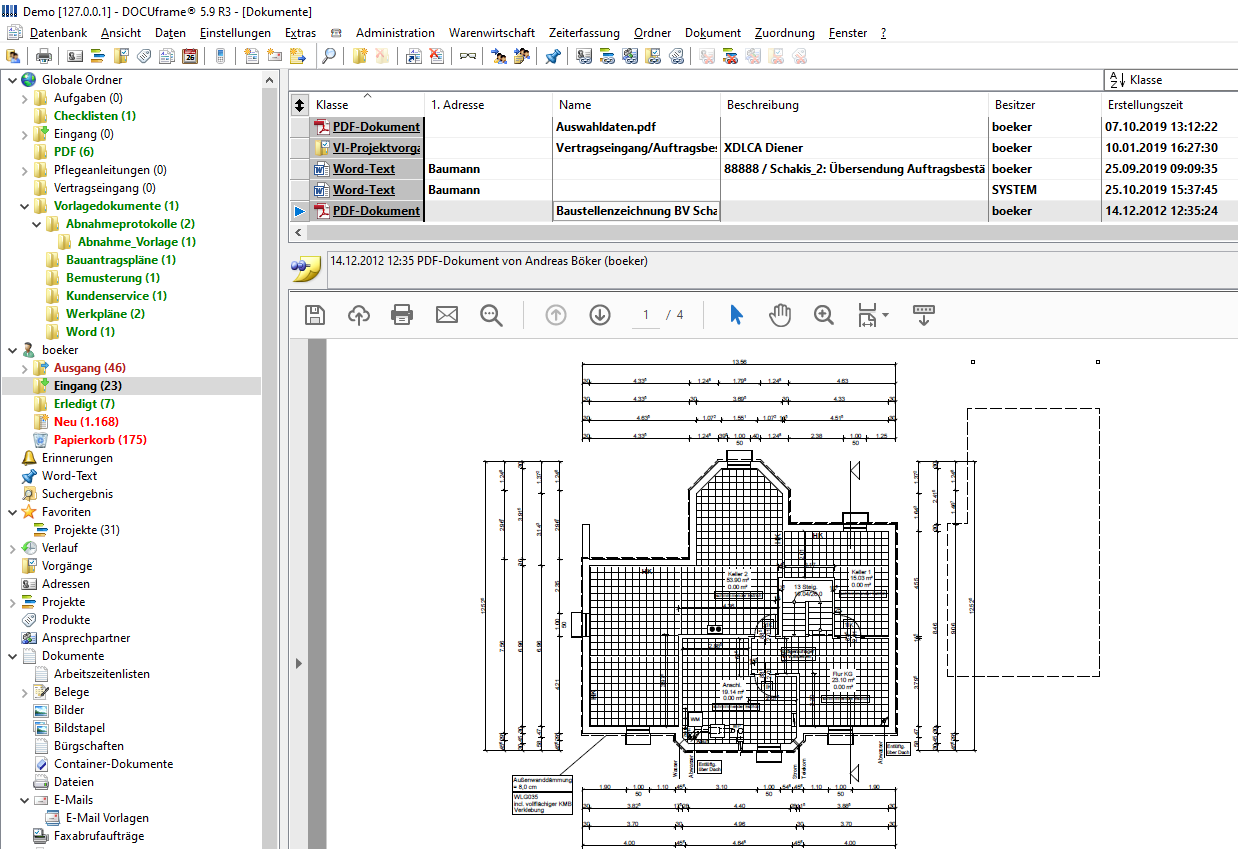Go to next page with the down arrow
This screenshot has height=849, width=1238.
pos(600,315)
